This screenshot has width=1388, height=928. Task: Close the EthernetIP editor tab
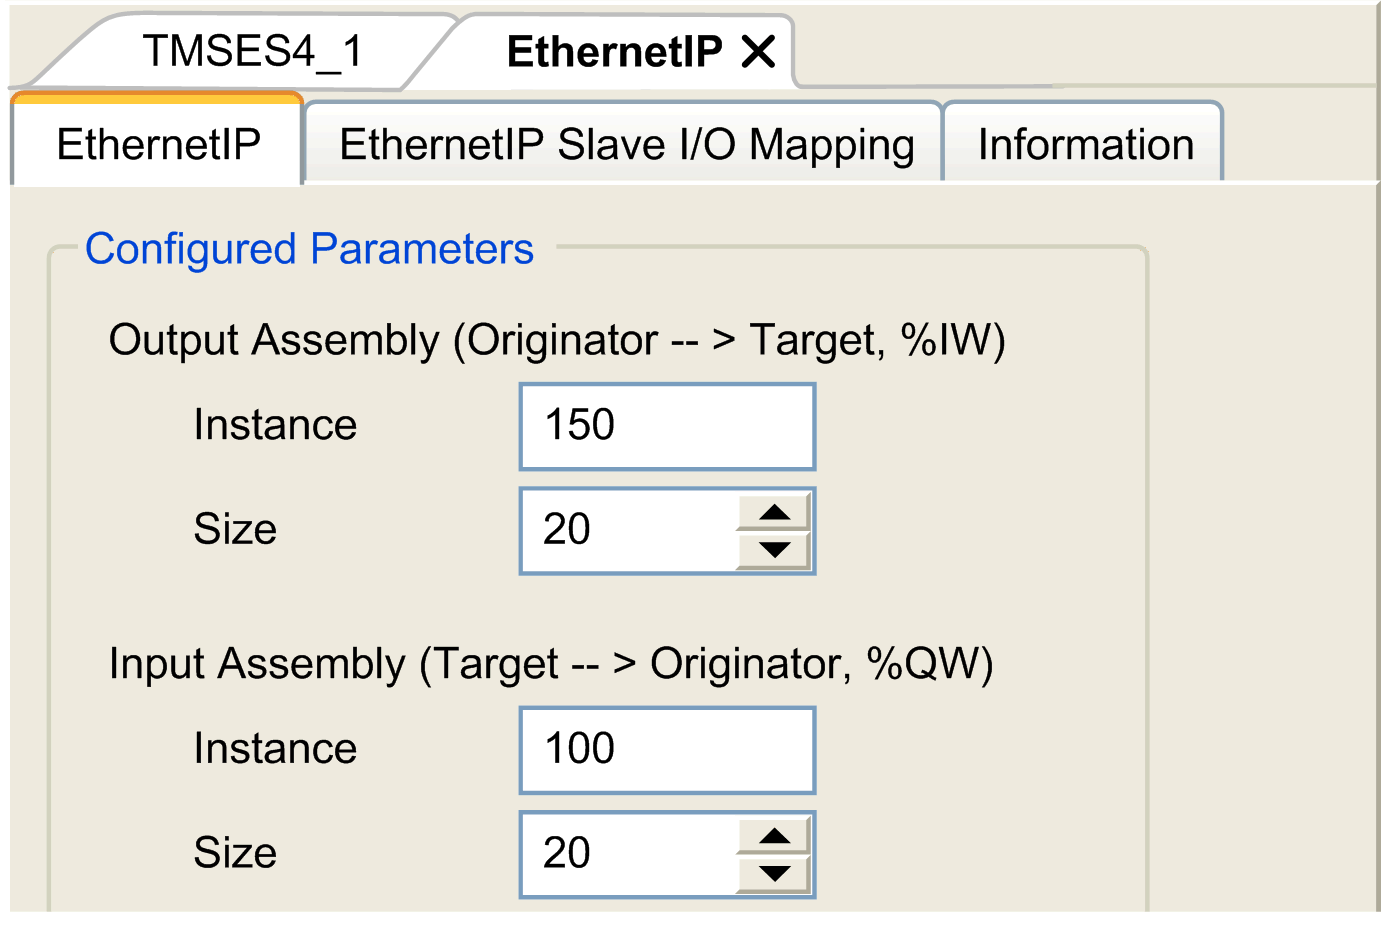(758, 51)
